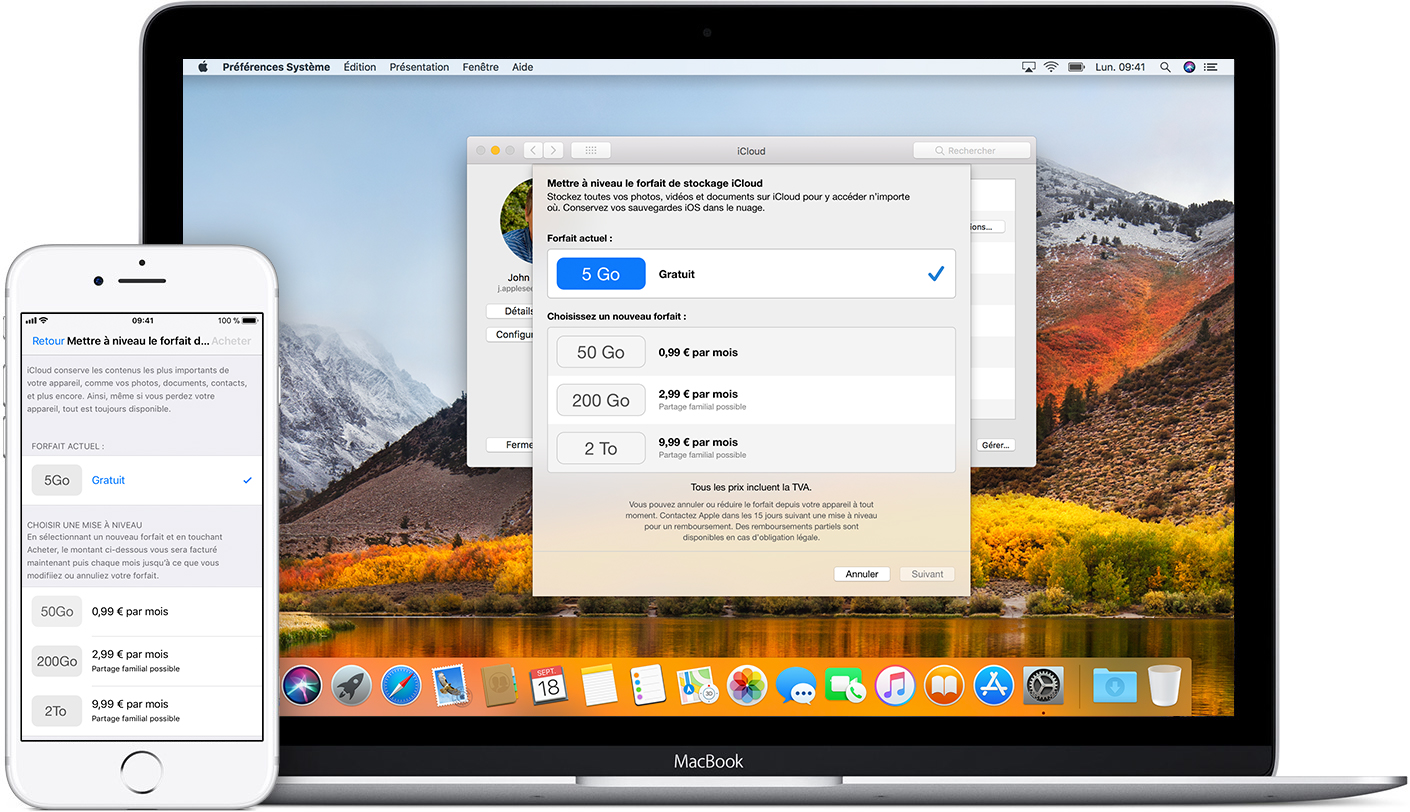Open Spotlight magnifier in menu bar
The height and width of the screenshot is (812, 1410).
tap(1165, 67)
